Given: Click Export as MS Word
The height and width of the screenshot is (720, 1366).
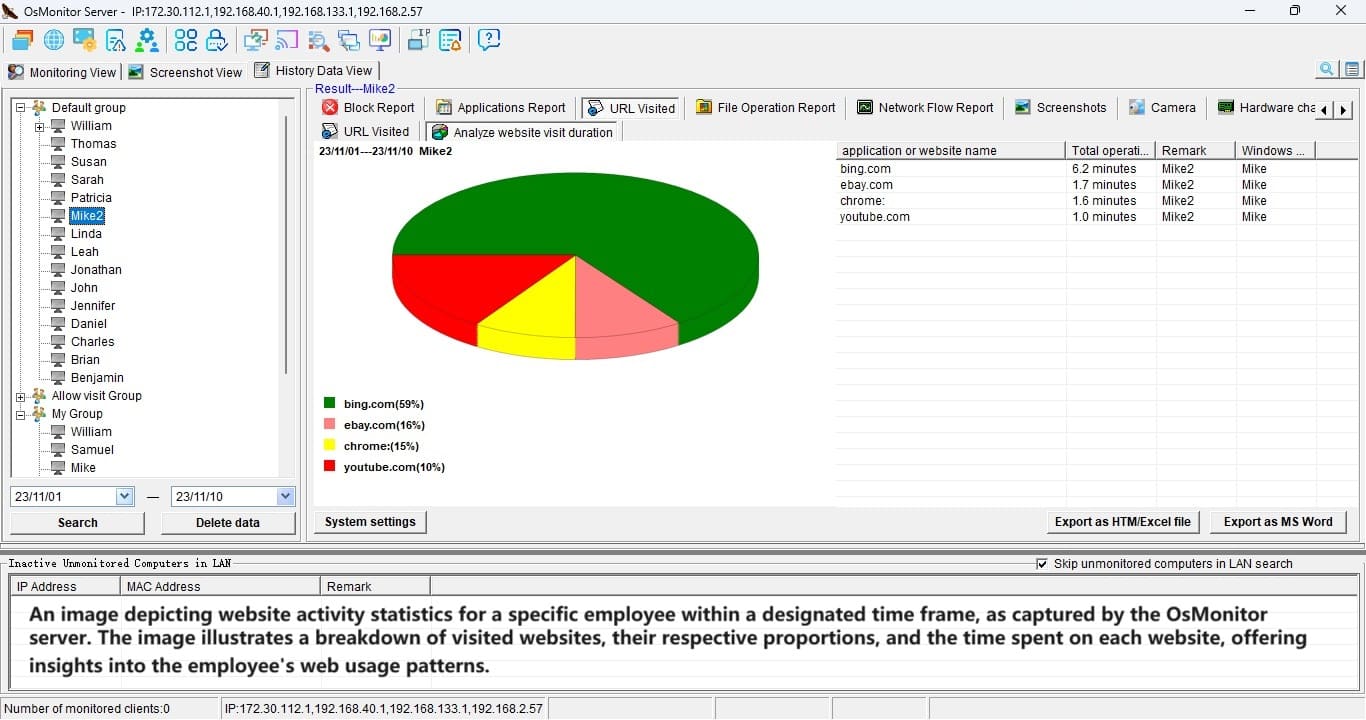Looking at the screenshot, I should 1278,521.
